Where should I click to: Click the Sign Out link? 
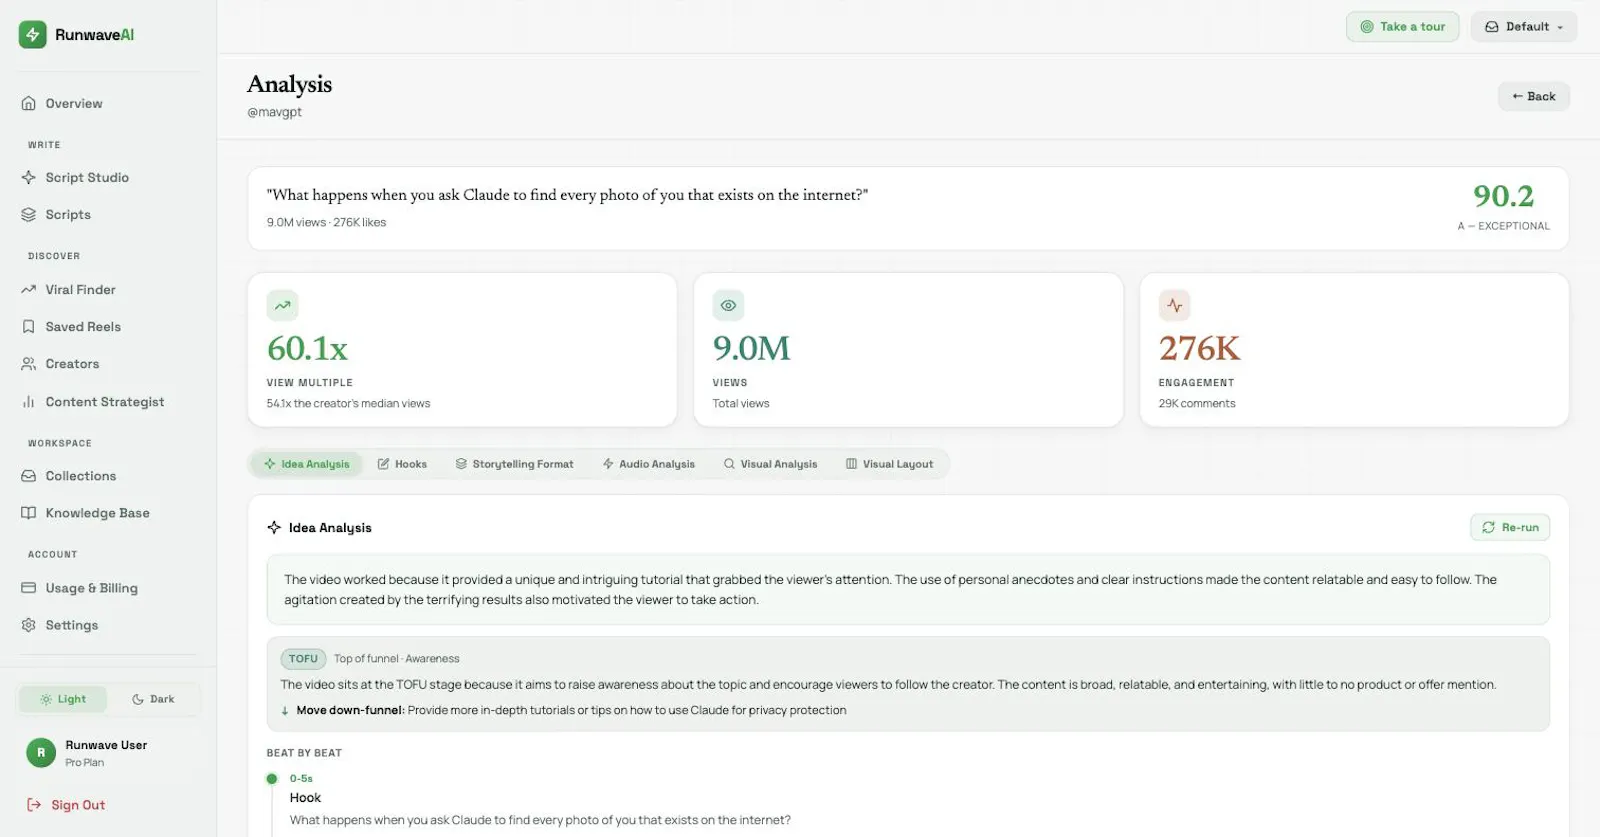(66, 805)
